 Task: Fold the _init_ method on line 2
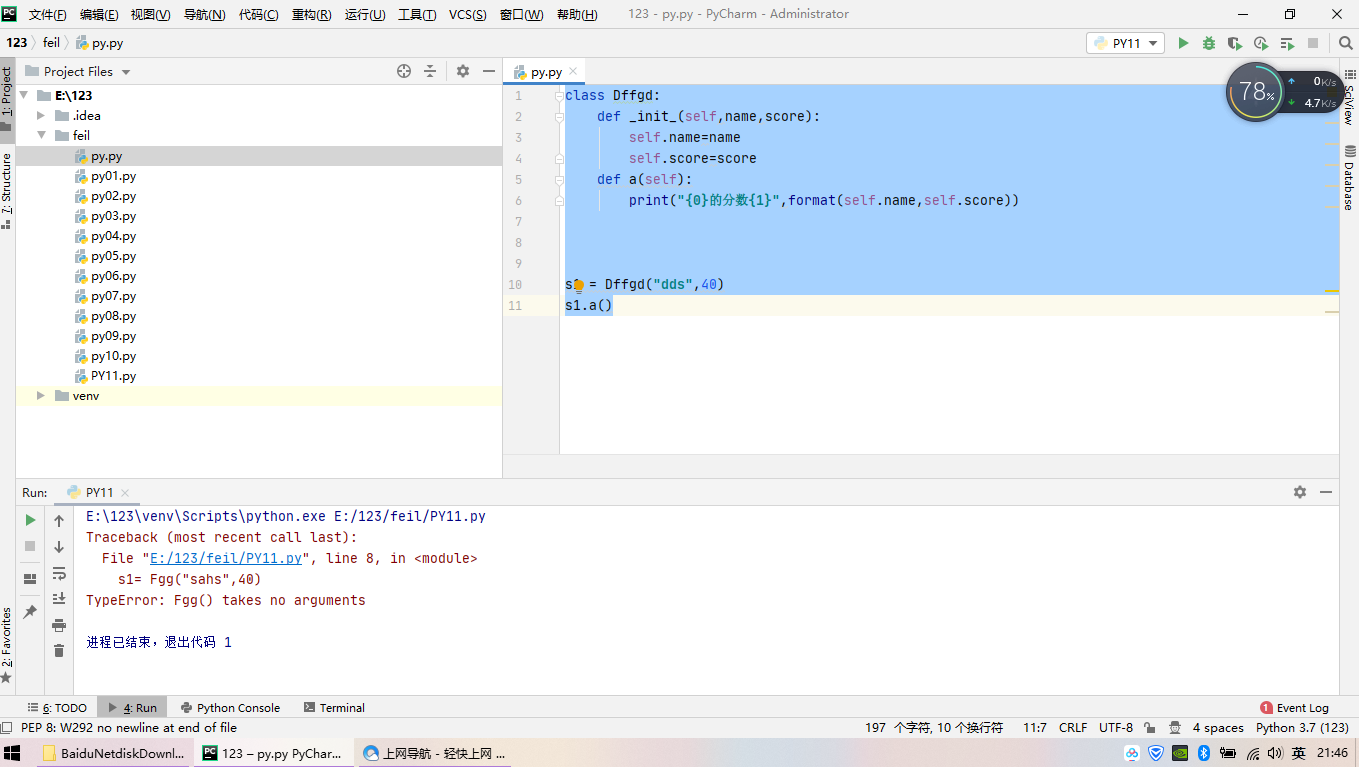(559, 117)
